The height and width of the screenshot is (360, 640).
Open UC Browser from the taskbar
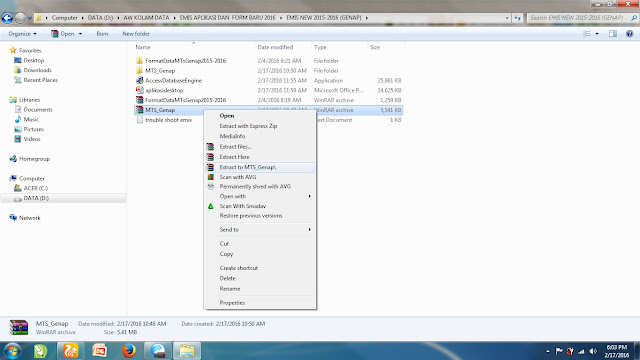[70, 351]
